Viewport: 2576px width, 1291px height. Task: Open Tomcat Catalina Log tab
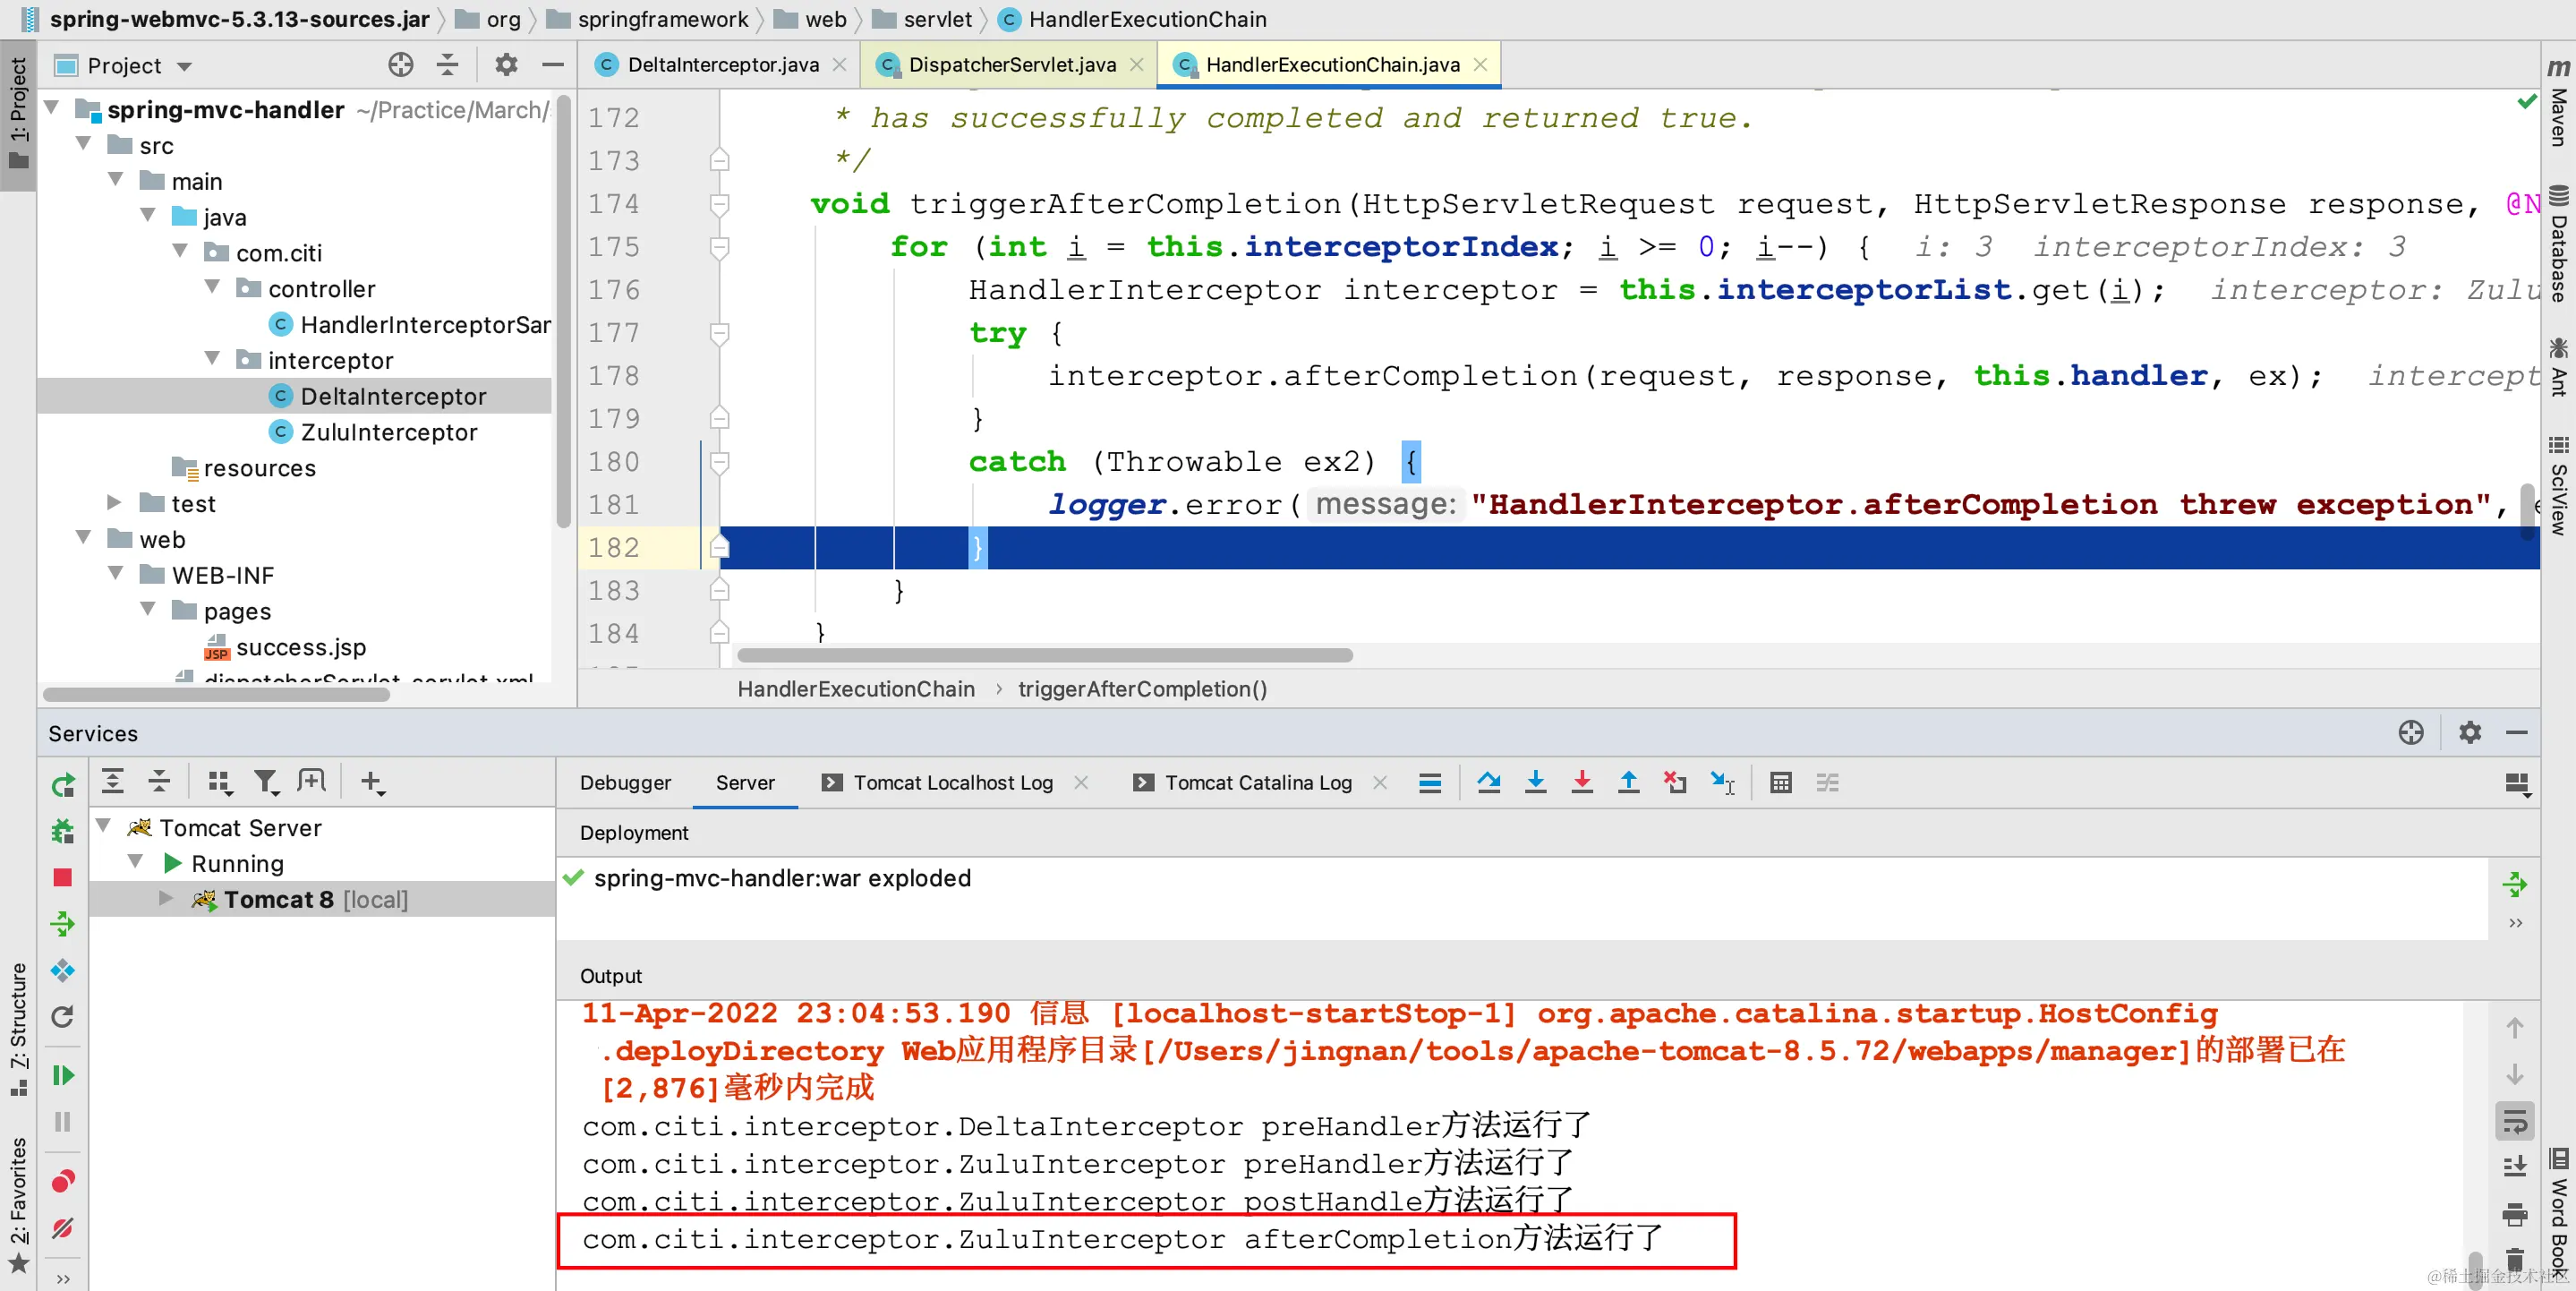pyautogui.click(x=1258, y=783)
